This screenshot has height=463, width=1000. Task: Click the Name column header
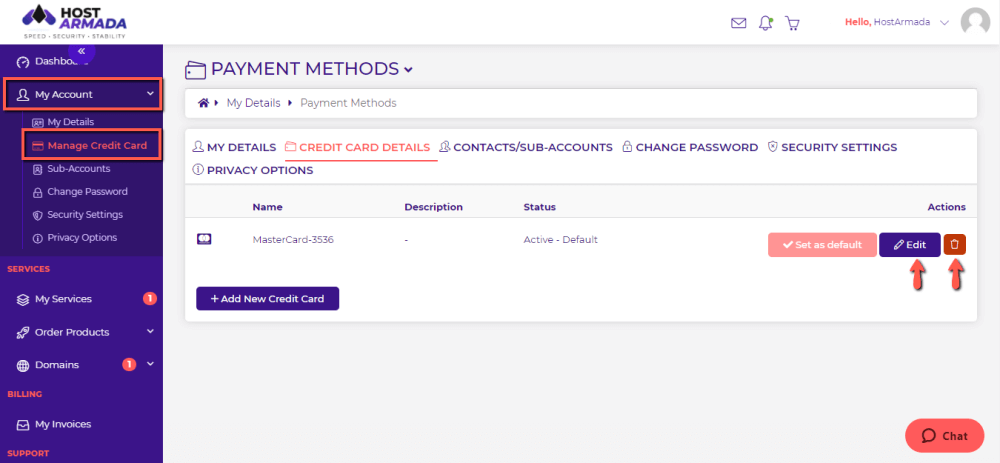(x=267, y=207)
